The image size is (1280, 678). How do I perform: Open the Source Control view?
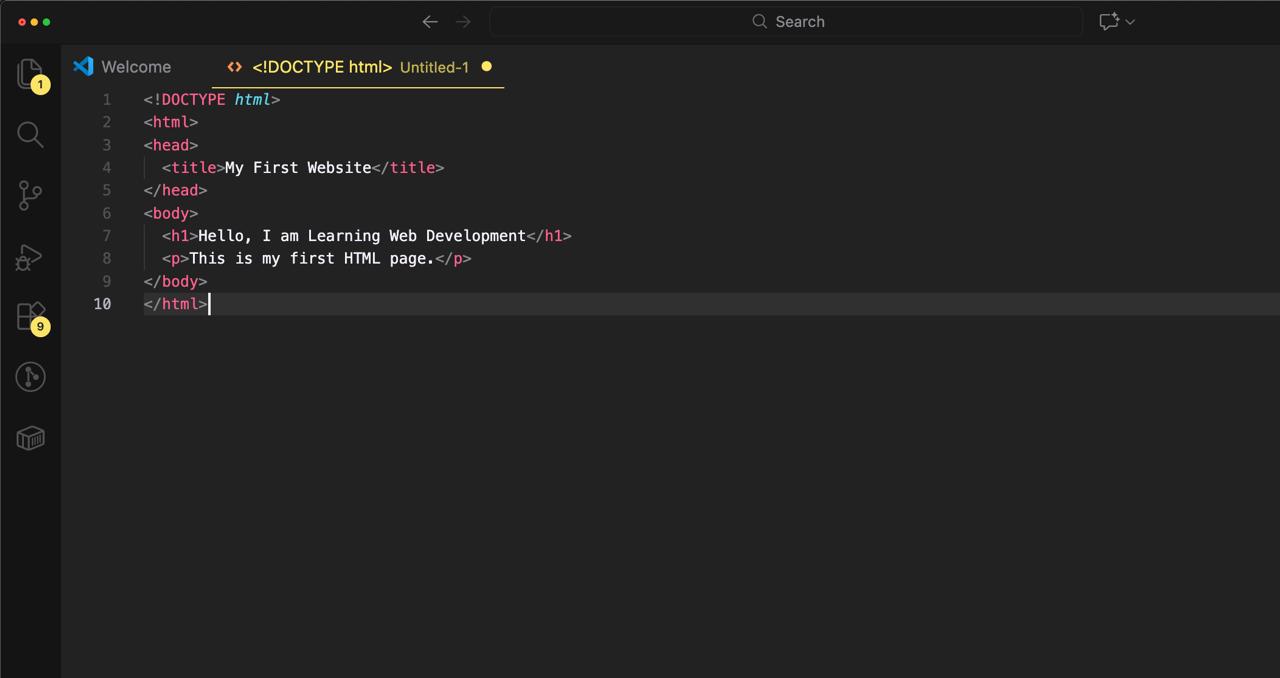pos(30,196)
